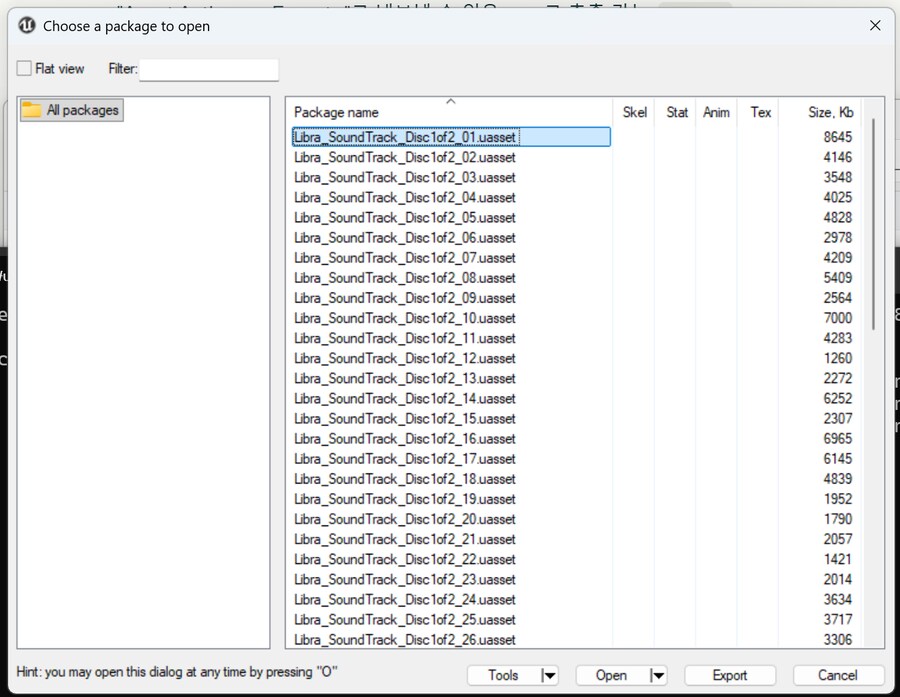Click into the Filter text field
The image size is (900, 697).
tap(208, 70)
